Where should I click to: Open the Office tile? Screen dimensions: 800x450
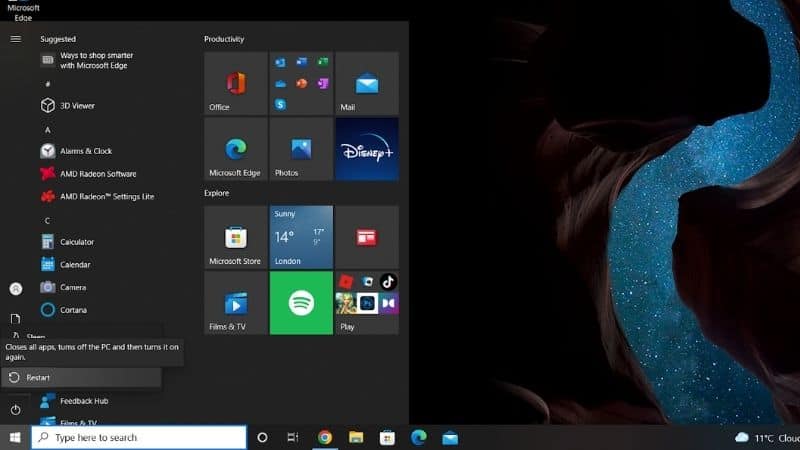tap(236, 83)
